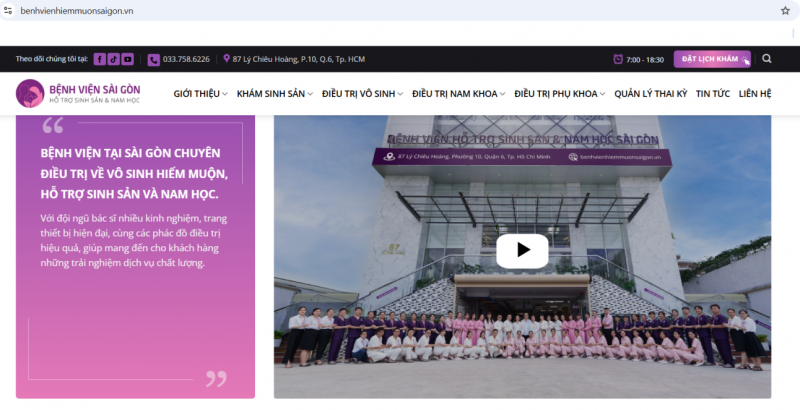Open the KHÁM SINH SẢN menu
The image size is (800, 410).
click(271, 94)
